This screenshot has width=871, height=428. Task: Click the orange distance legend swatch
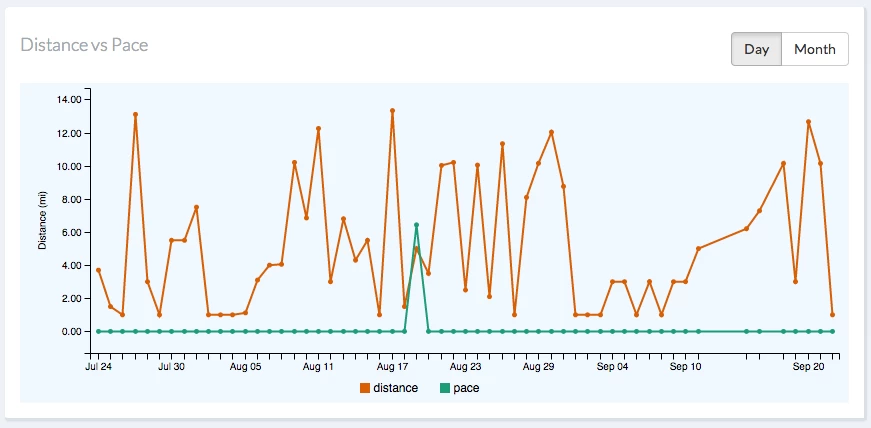click(365, 388)
